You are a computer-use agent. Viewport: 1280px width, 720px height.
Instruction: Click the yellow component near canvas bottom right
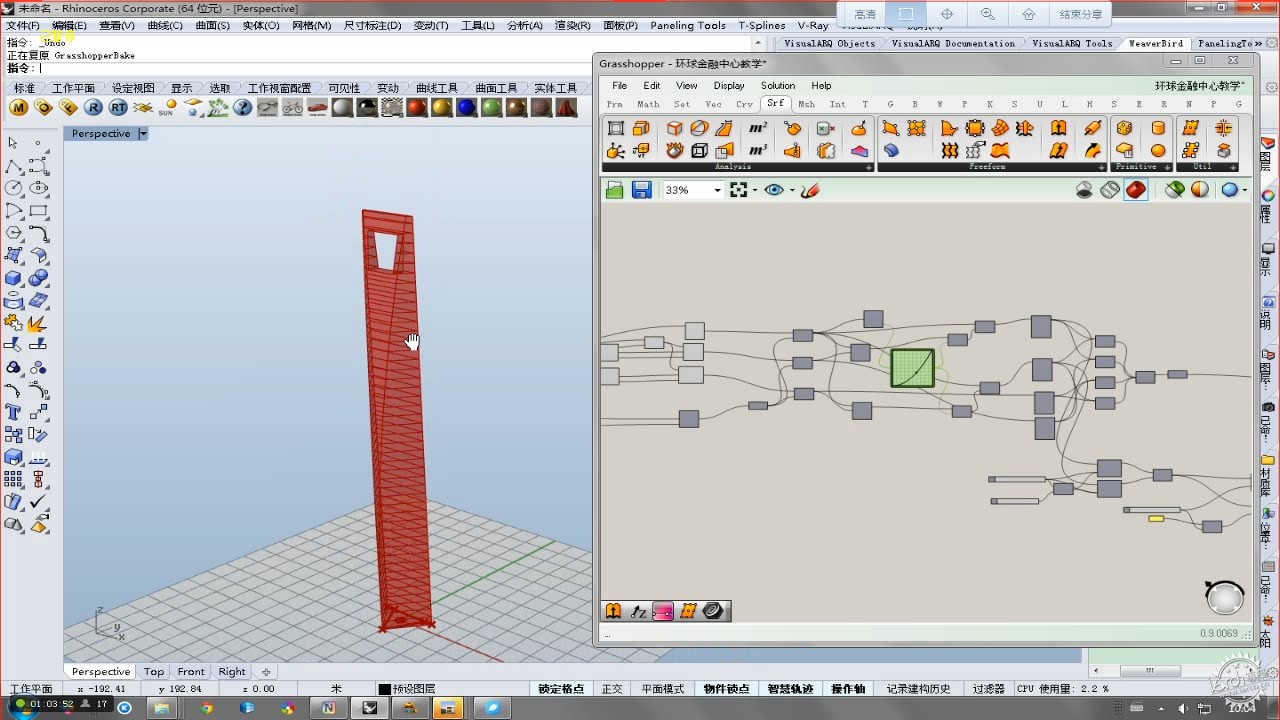(x=1156, y=518)
